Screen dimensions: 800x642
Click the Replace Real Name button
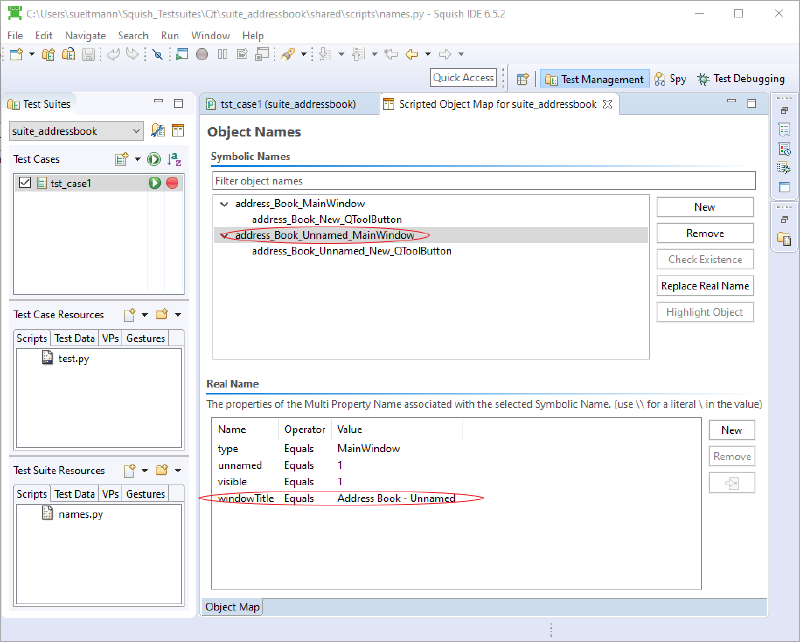(x=704, y=286)
